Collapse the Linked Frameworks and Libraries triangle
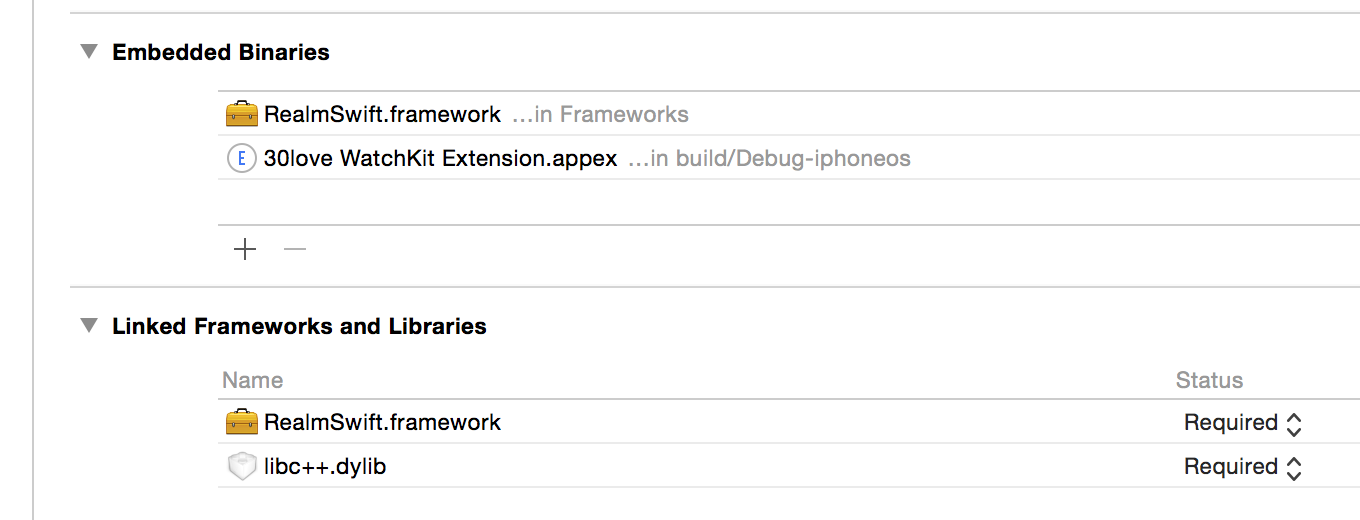This screenshot has height=520, width=1360. point(89,326)
